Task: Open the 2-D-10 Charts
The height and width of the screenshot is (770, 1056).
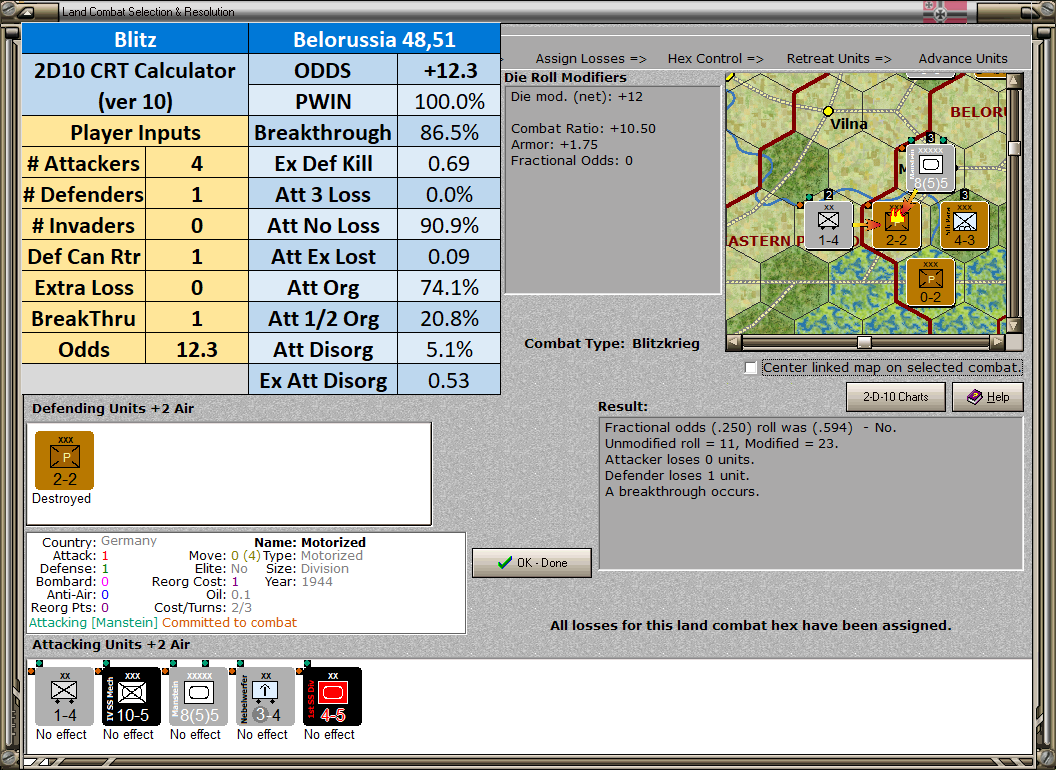Action: (896, 397)
